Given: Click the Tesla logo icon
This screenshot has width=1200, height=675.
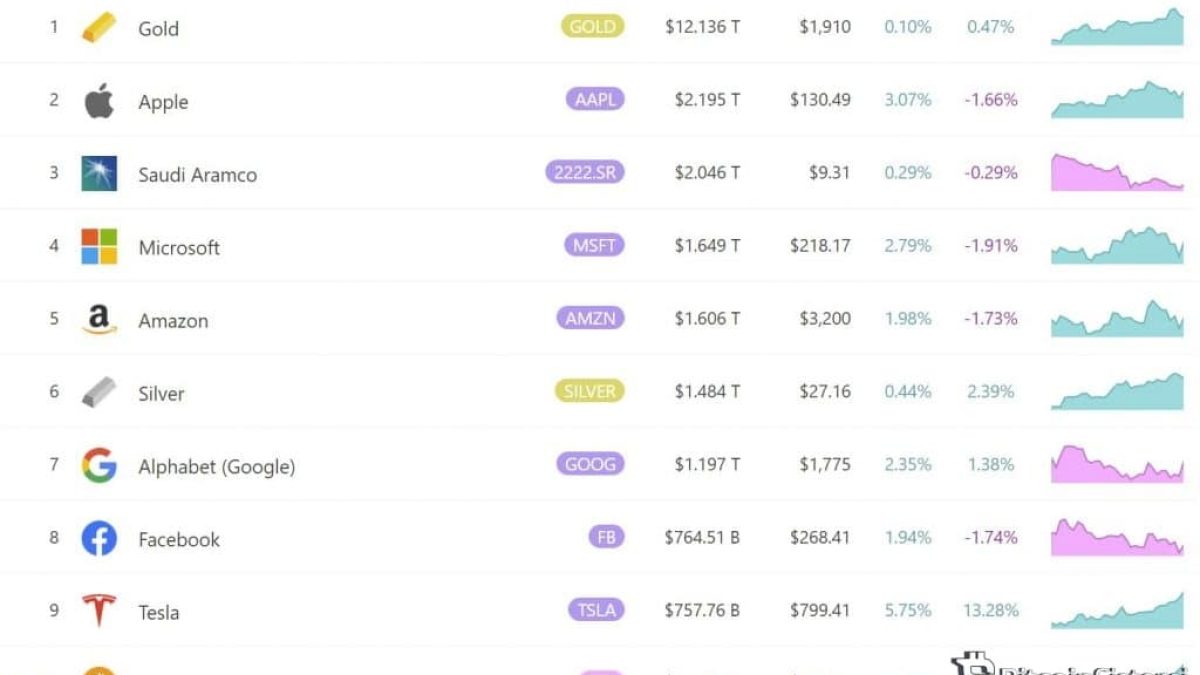Looking at the screenshot, I should 99,611.
